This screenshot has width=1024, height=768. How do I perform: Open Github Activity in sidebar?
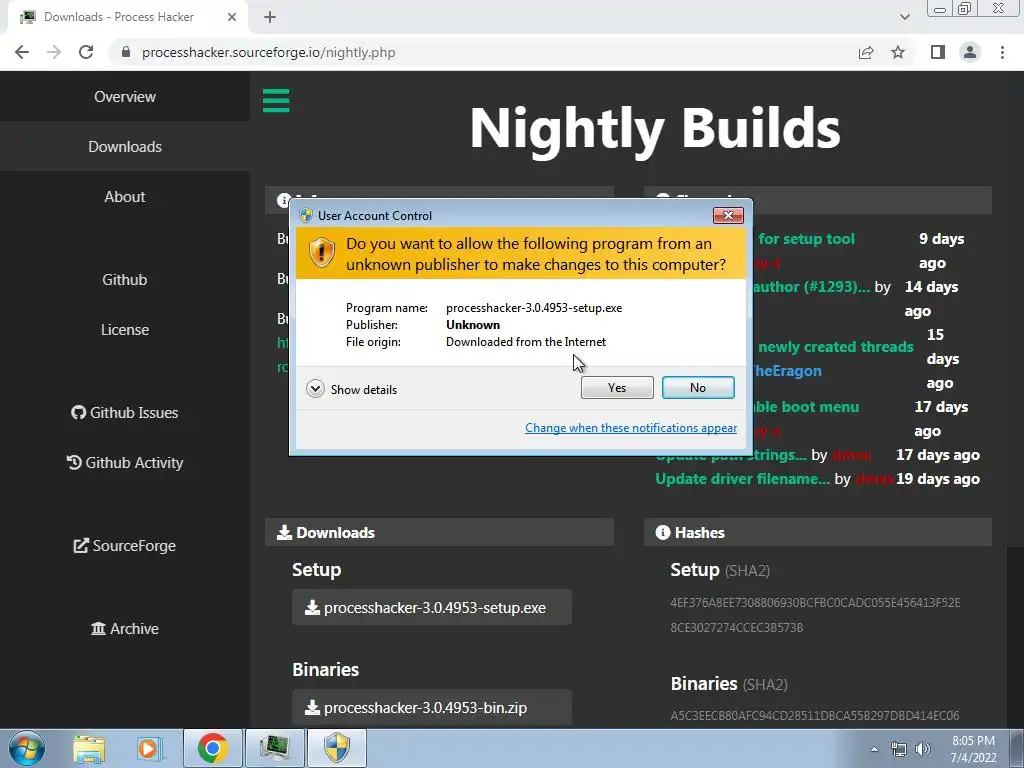(125, 463)
